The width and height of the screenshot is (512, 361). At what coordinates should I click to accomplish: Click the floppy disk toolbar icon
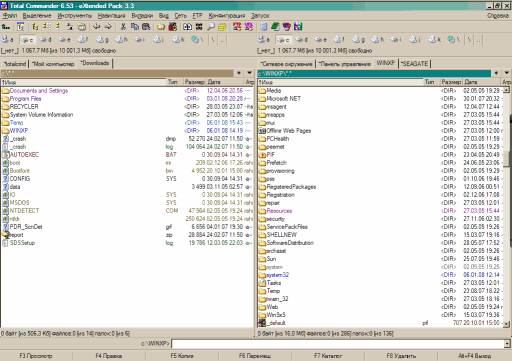[298, 27]
